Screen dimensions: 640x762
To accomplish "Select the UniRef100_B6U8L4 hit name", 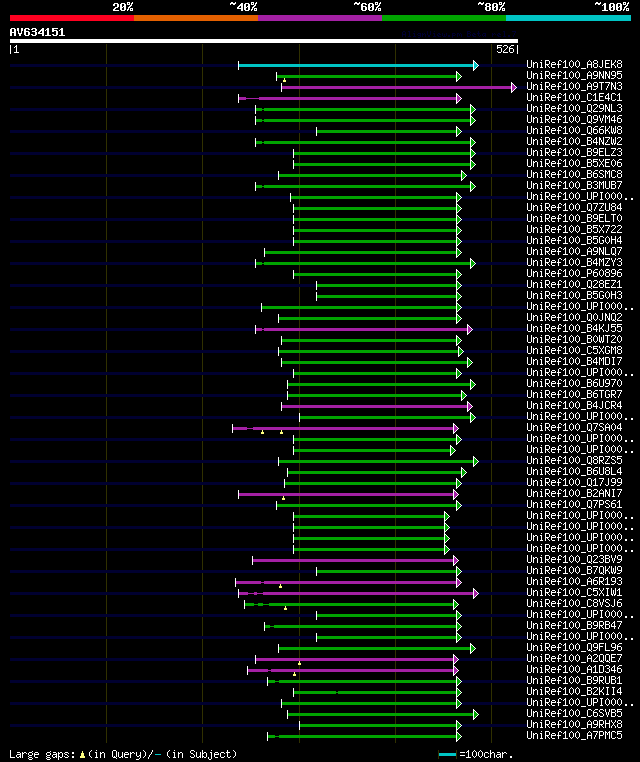I will [x=574, y=472].
